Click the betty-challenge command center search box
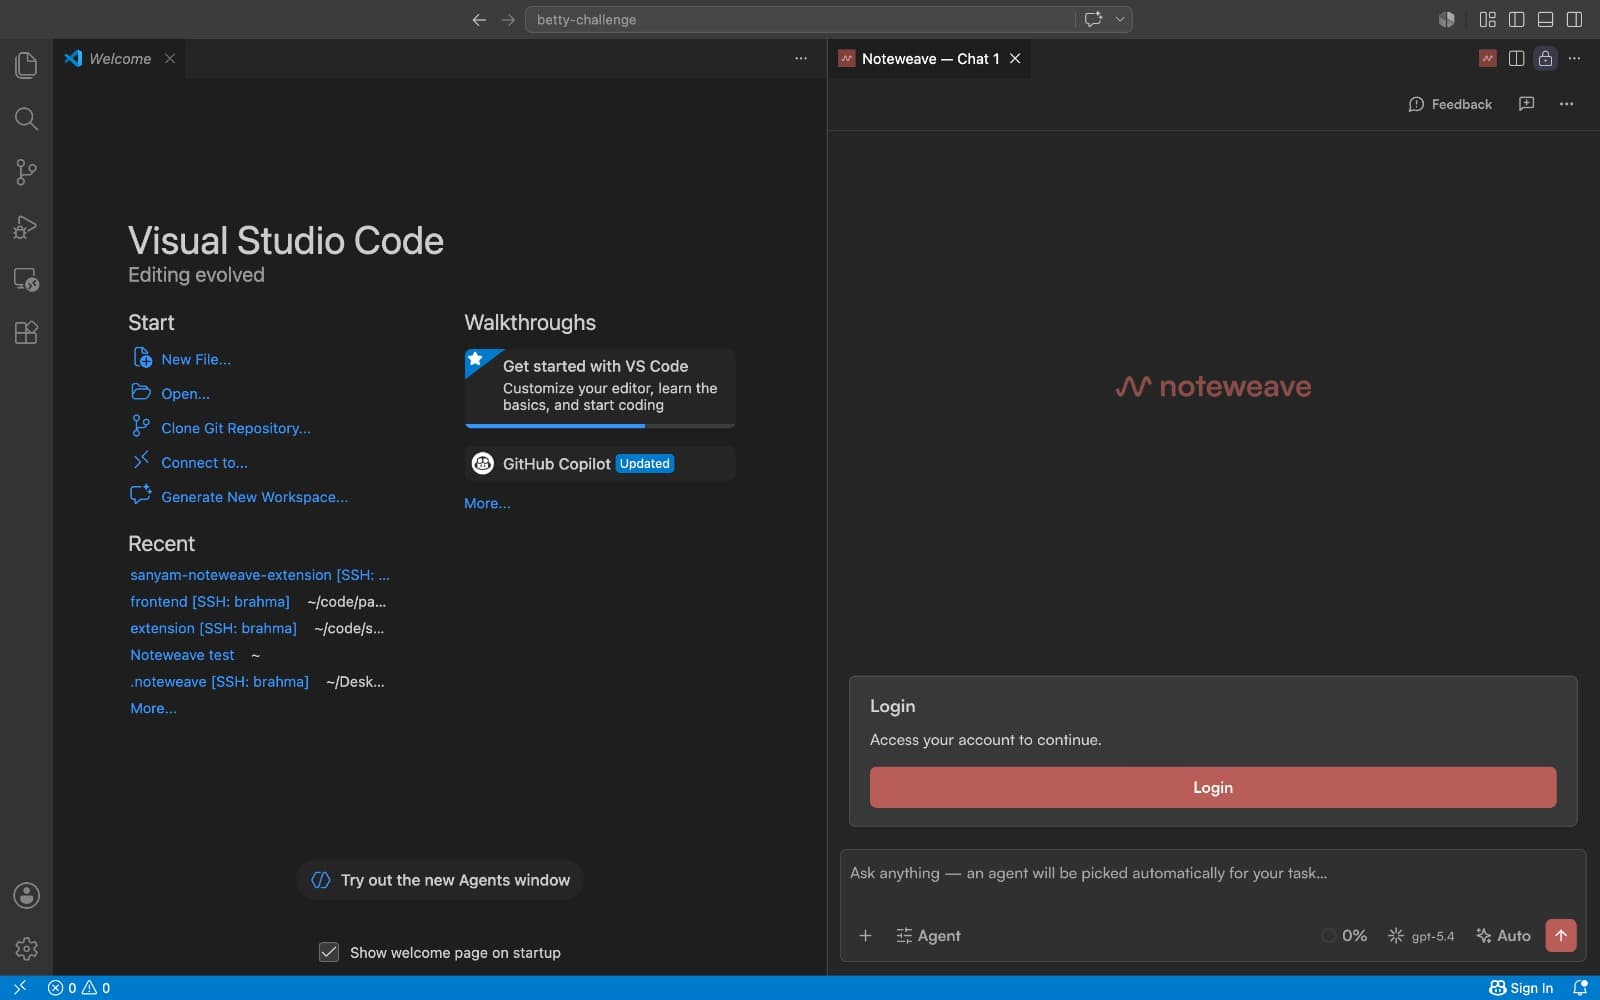1600x1000 pixels. point(799,19)
